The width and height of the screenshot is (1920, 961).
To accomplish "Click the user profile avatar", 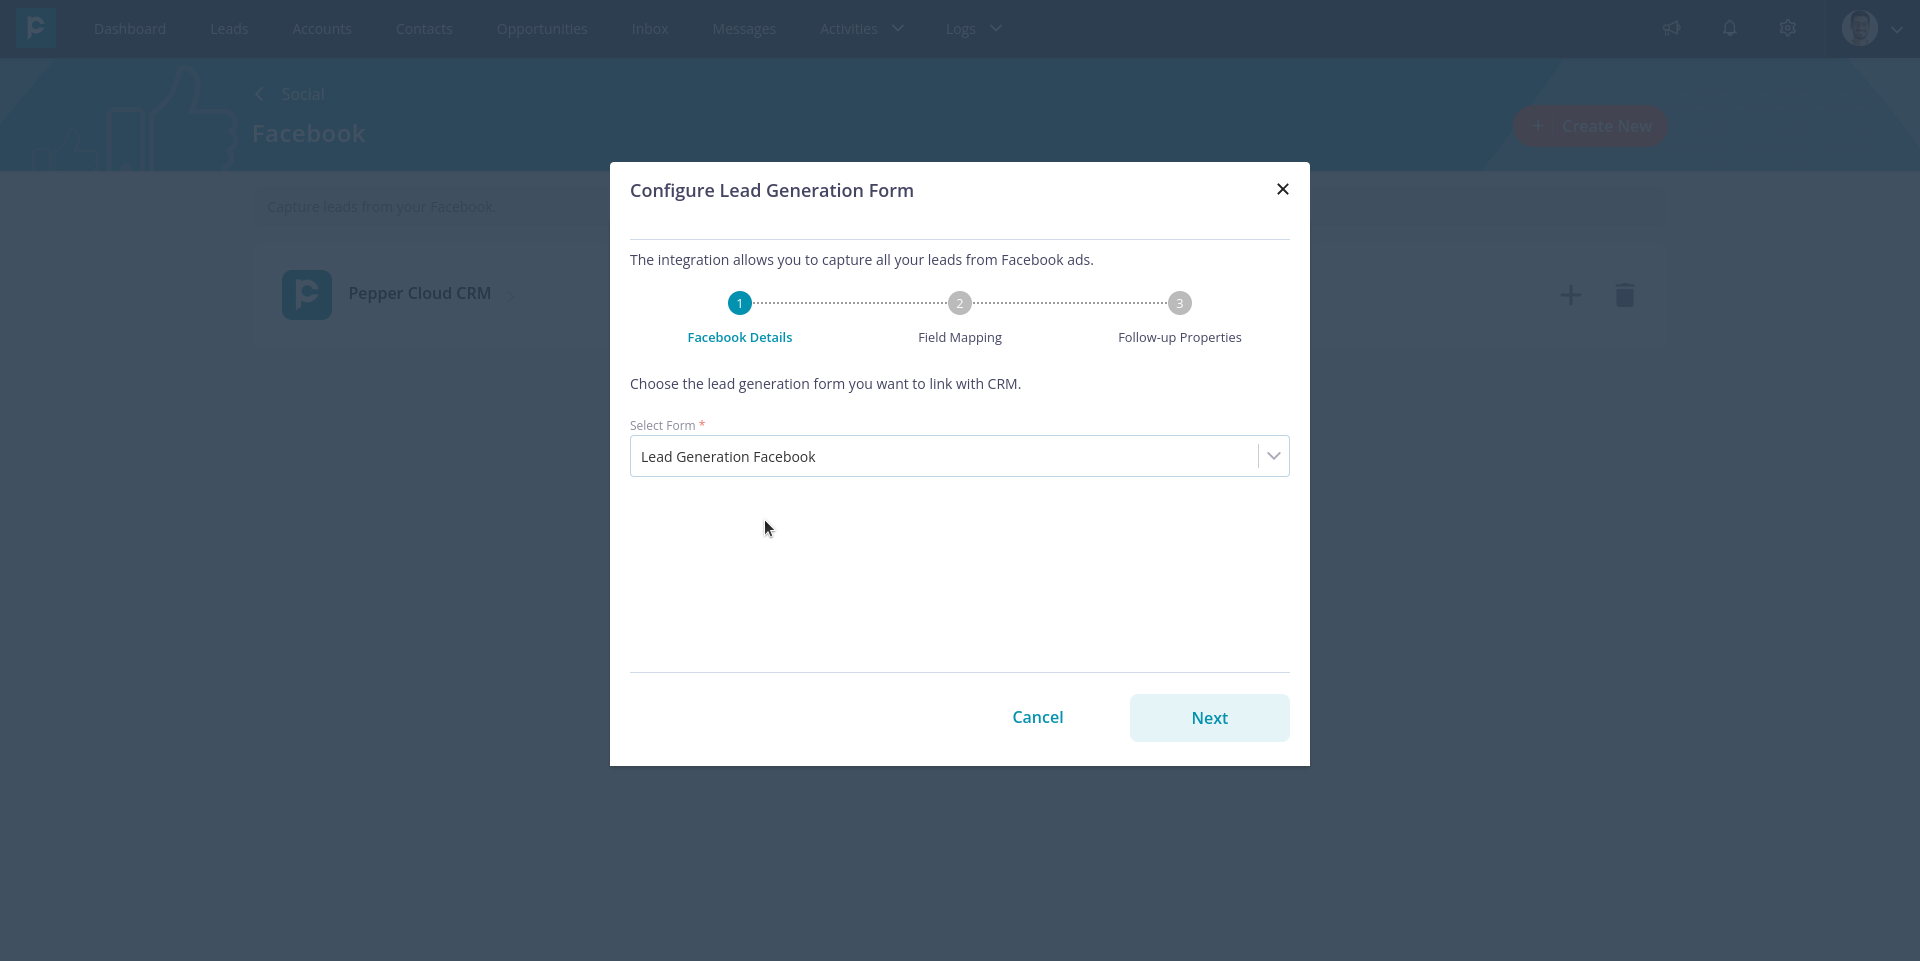I will [1860, 28].
